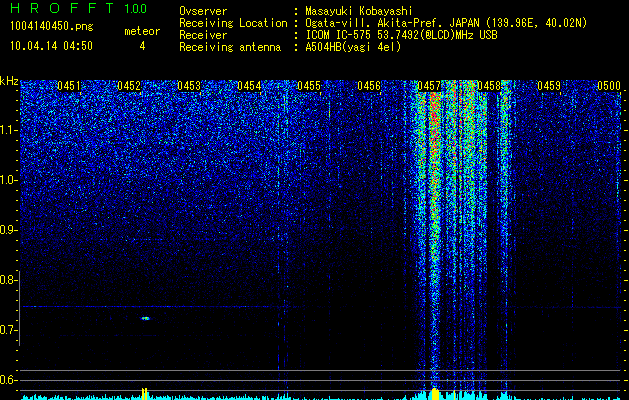Viewport: 629px width, 400px height.
Task: Click the Receiver label
Action: (x=203, y=35)
